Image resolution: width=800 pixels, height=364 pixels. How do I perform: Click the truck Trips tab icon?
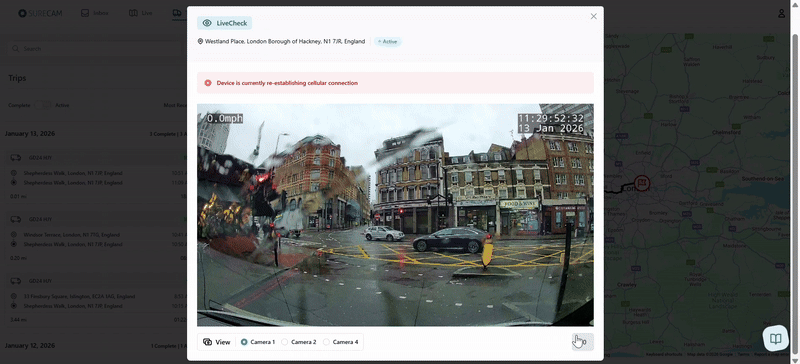(x=177, y=13)
